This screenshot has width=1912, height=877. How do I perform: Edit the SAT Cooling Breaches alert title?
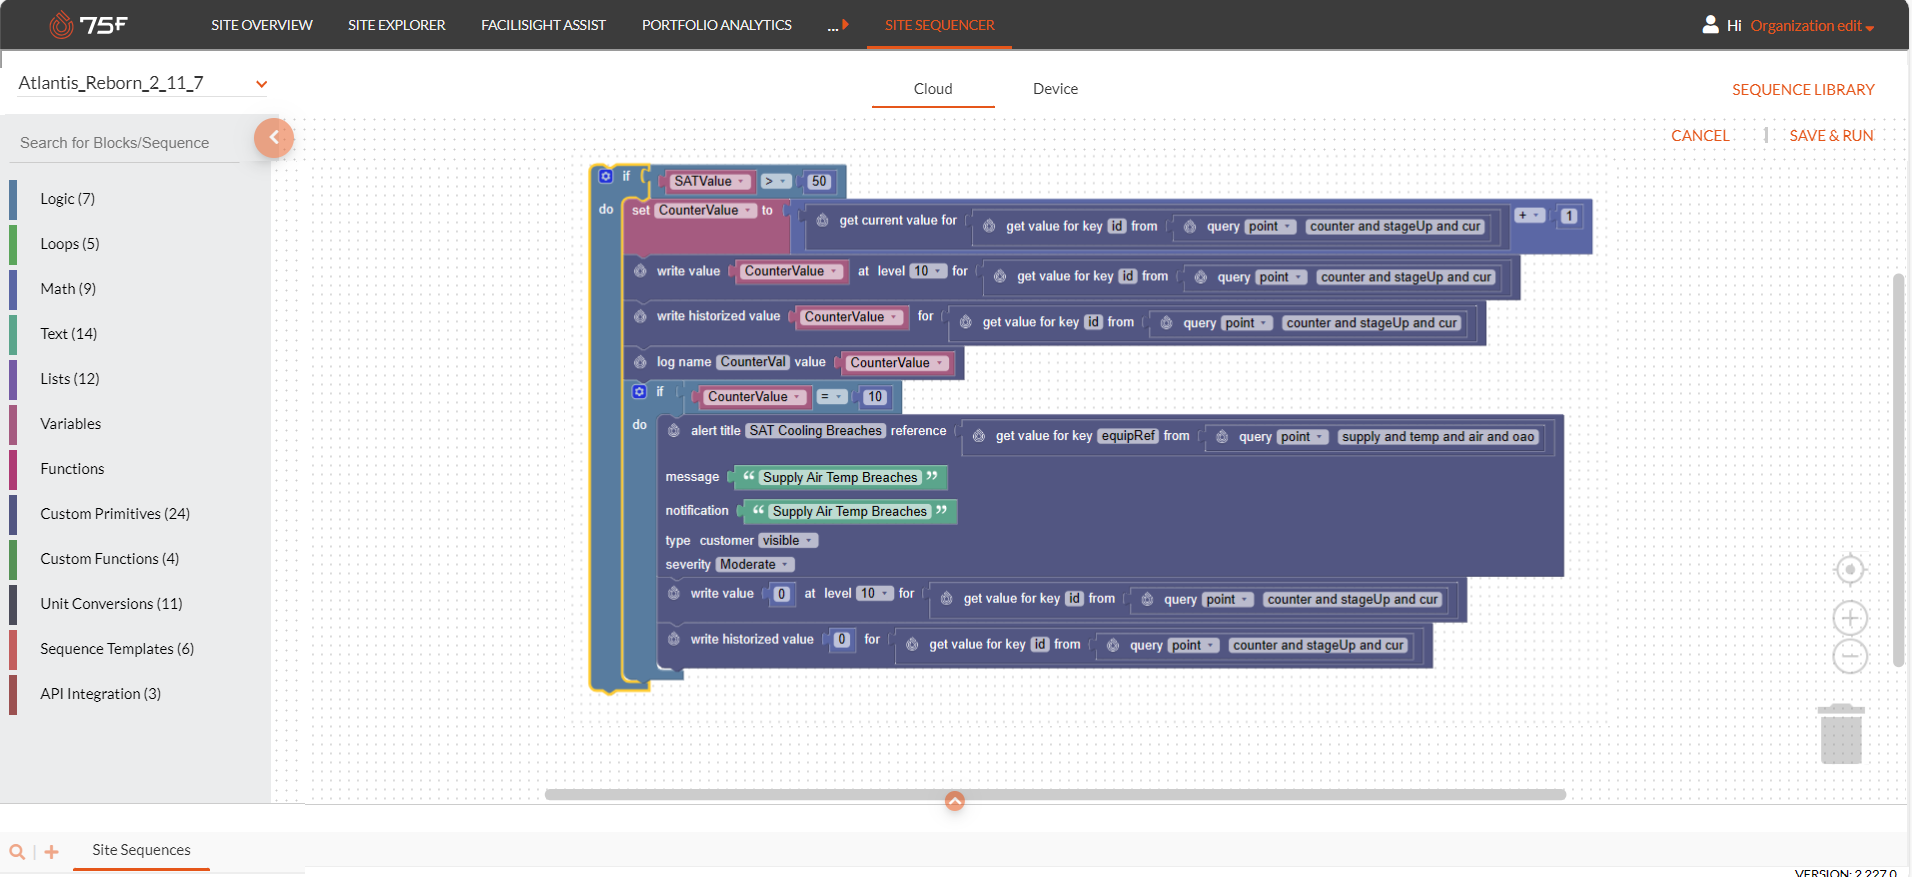(x=816, y=431)
